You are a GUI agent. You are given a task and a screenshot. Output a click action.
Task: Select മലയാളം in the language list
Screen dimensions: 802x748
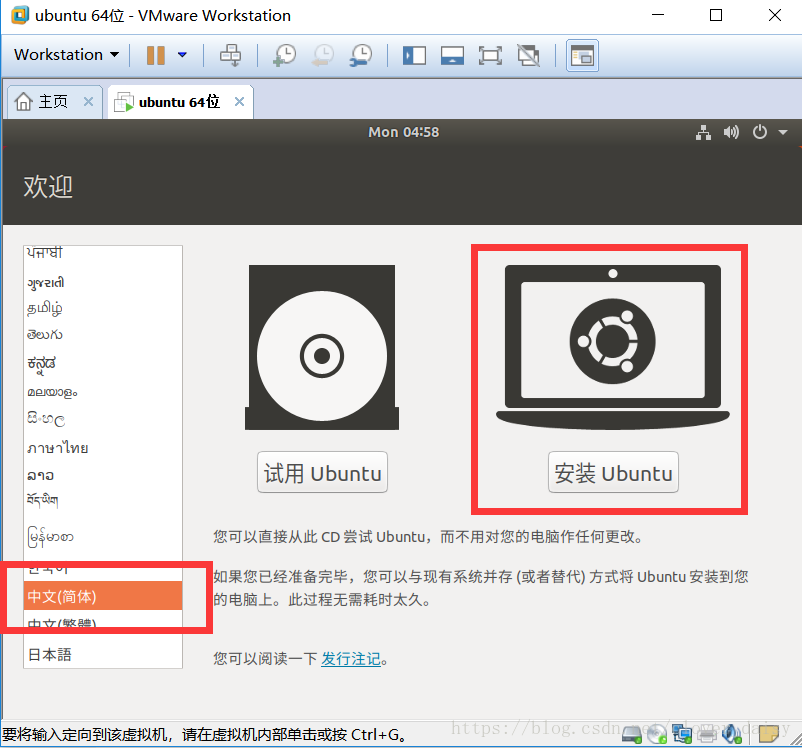point(103,392)
